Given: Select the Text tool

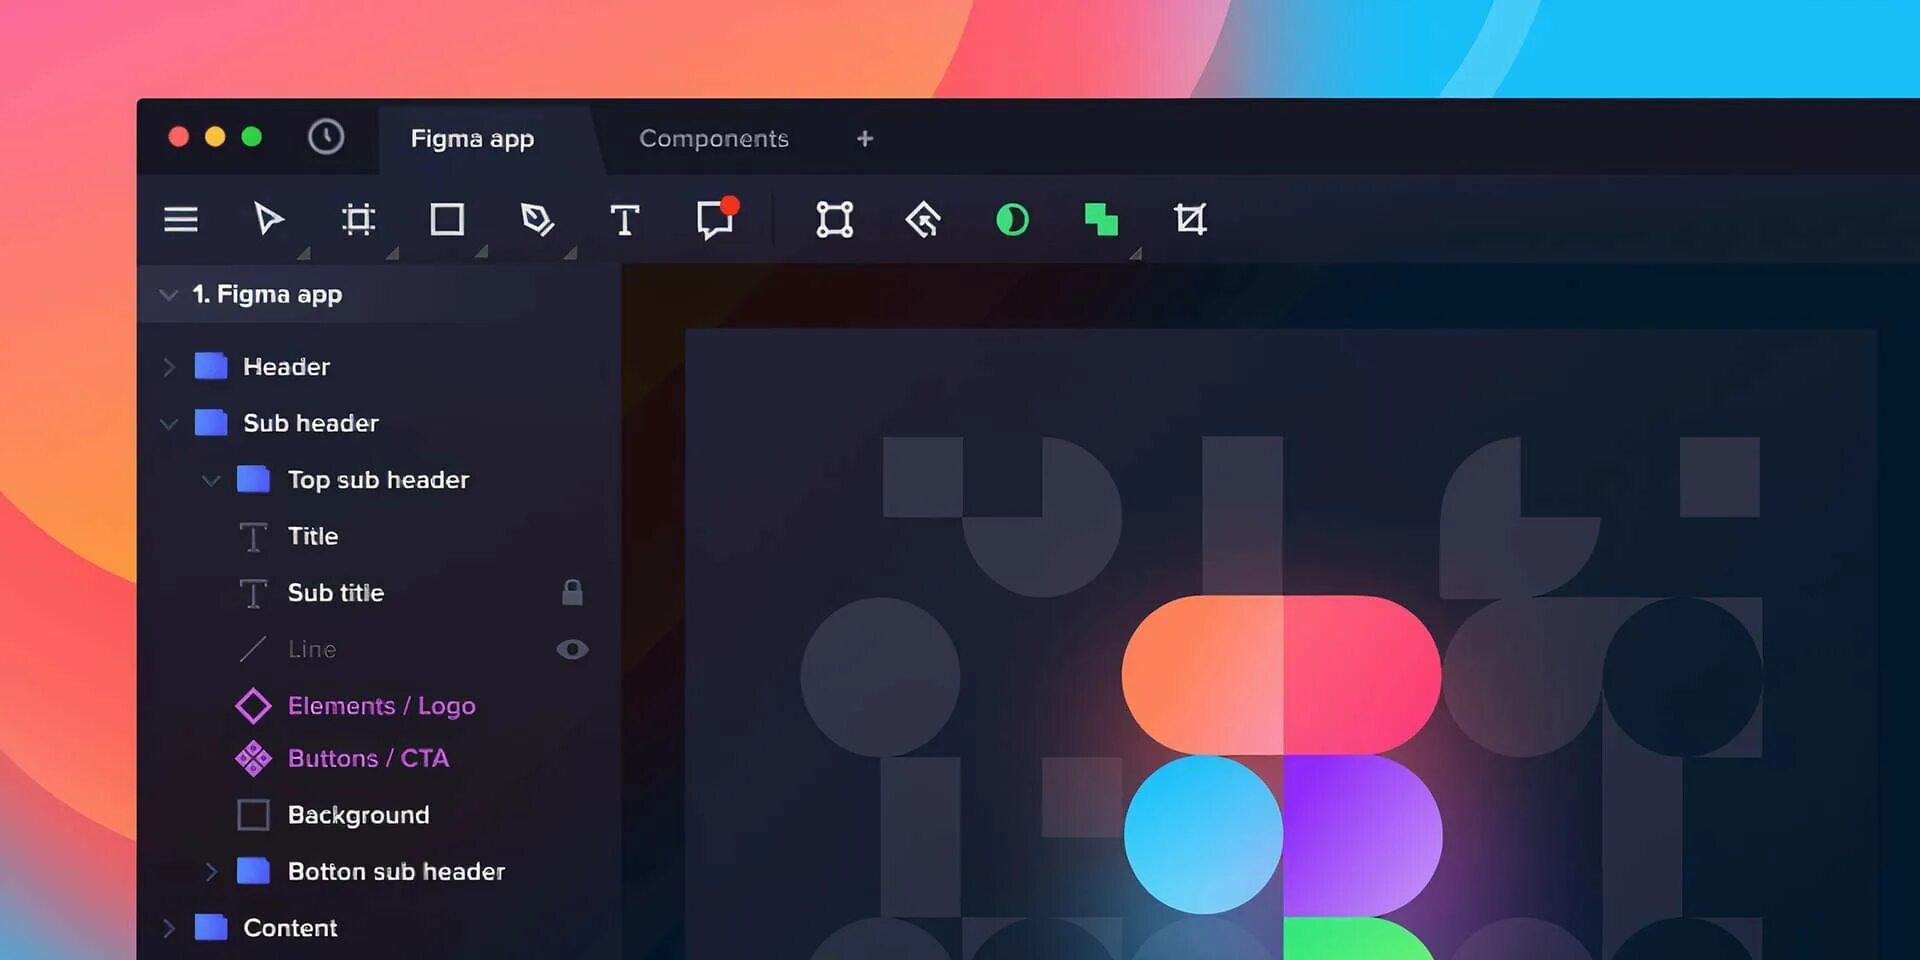Looking at the screenshot, I should (x=625, y=219).
